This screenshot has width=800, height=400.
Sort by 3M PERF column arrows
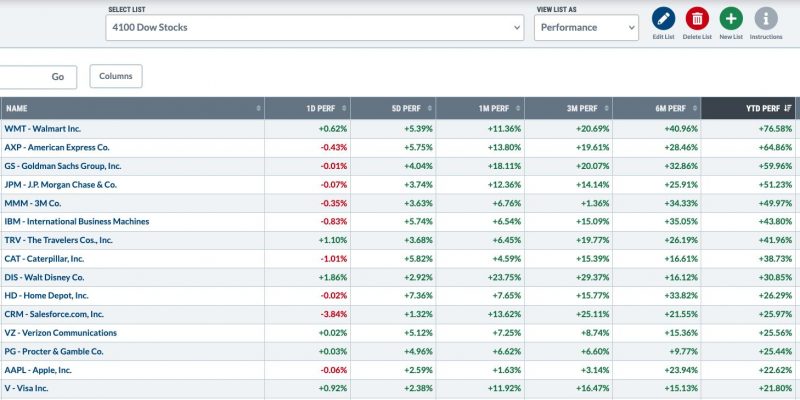pos(606,108)
